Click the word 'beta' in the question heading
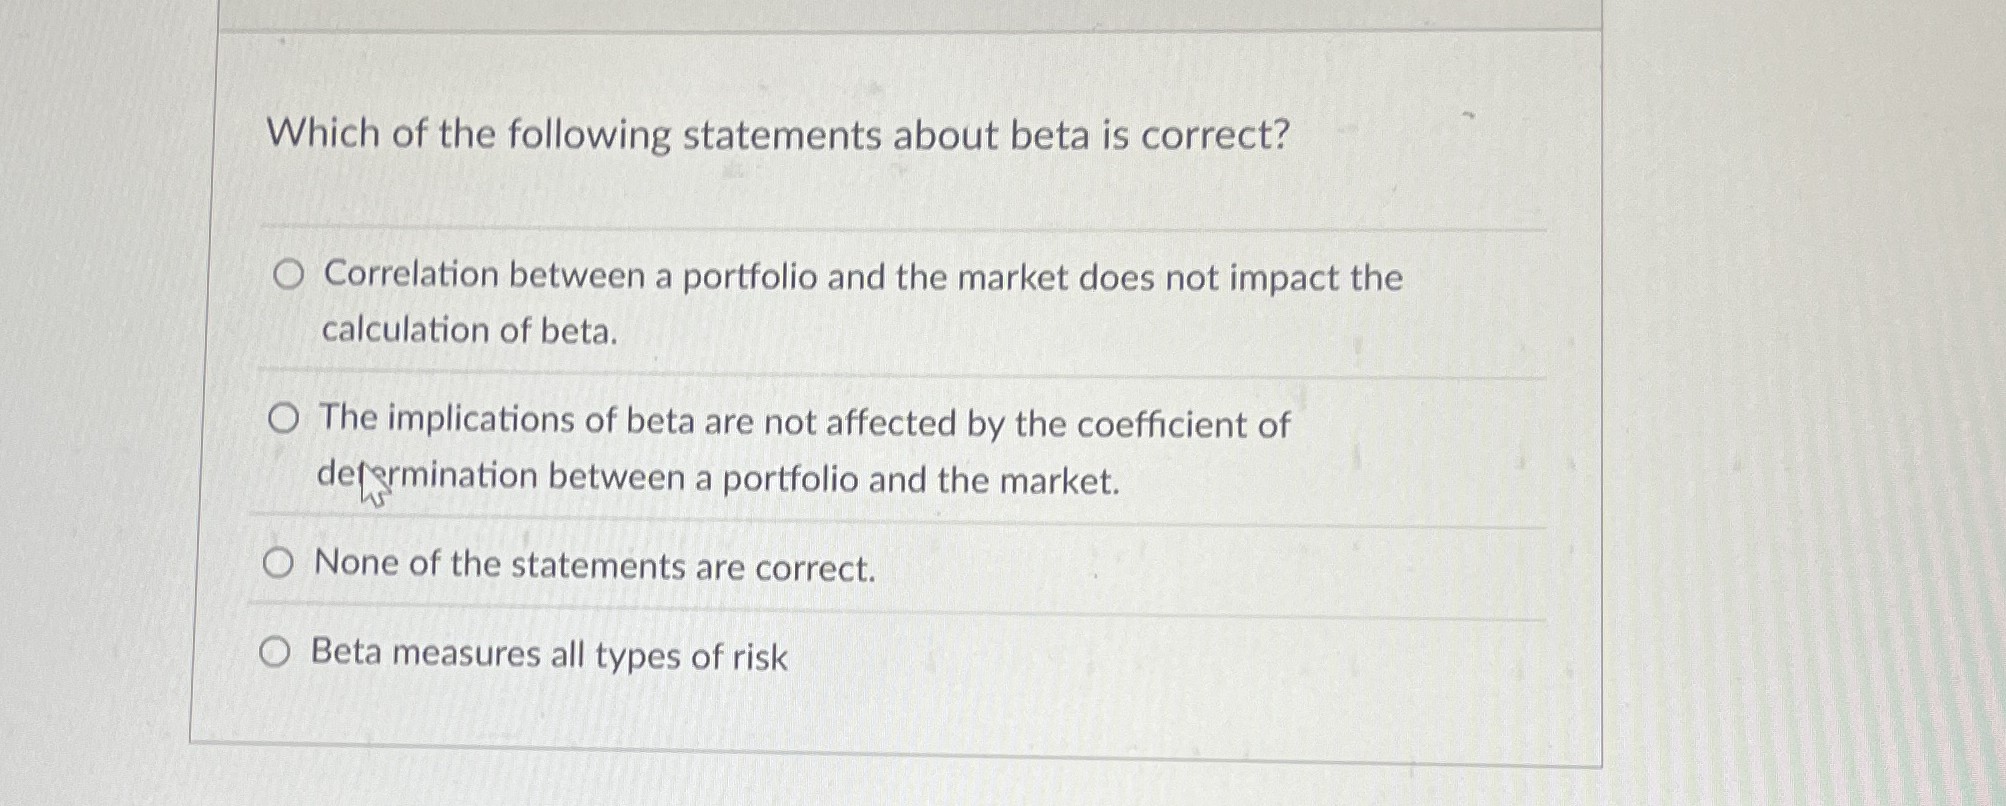 pos(1048,137)
